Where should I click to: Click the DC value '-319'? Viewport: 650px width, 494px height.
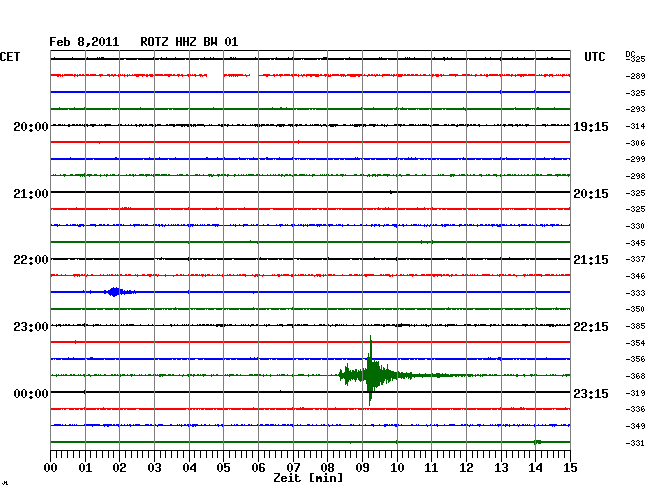pos(635,393)
